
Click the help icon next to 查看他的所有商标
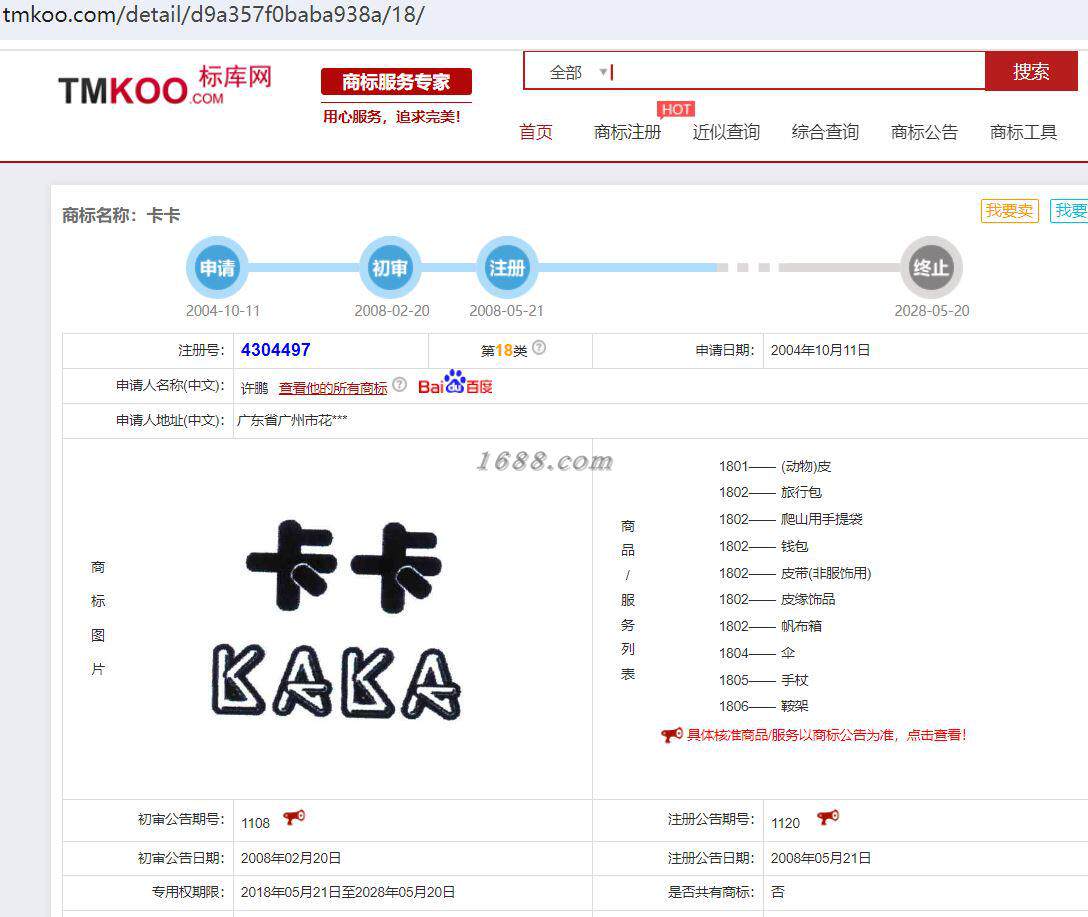400,384
